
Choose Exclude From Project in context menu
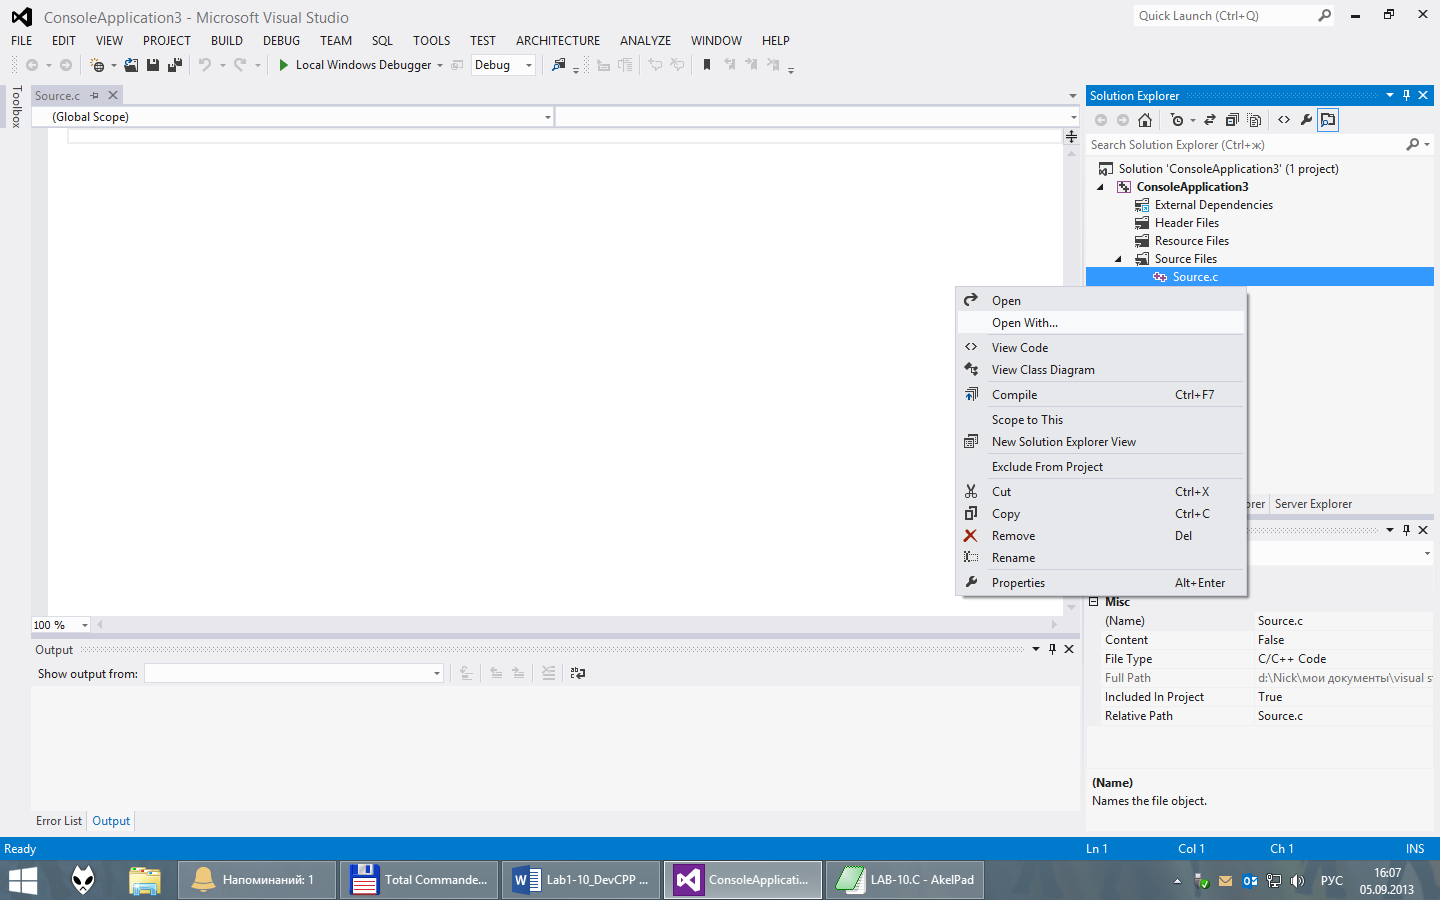tap(1101, 467)
